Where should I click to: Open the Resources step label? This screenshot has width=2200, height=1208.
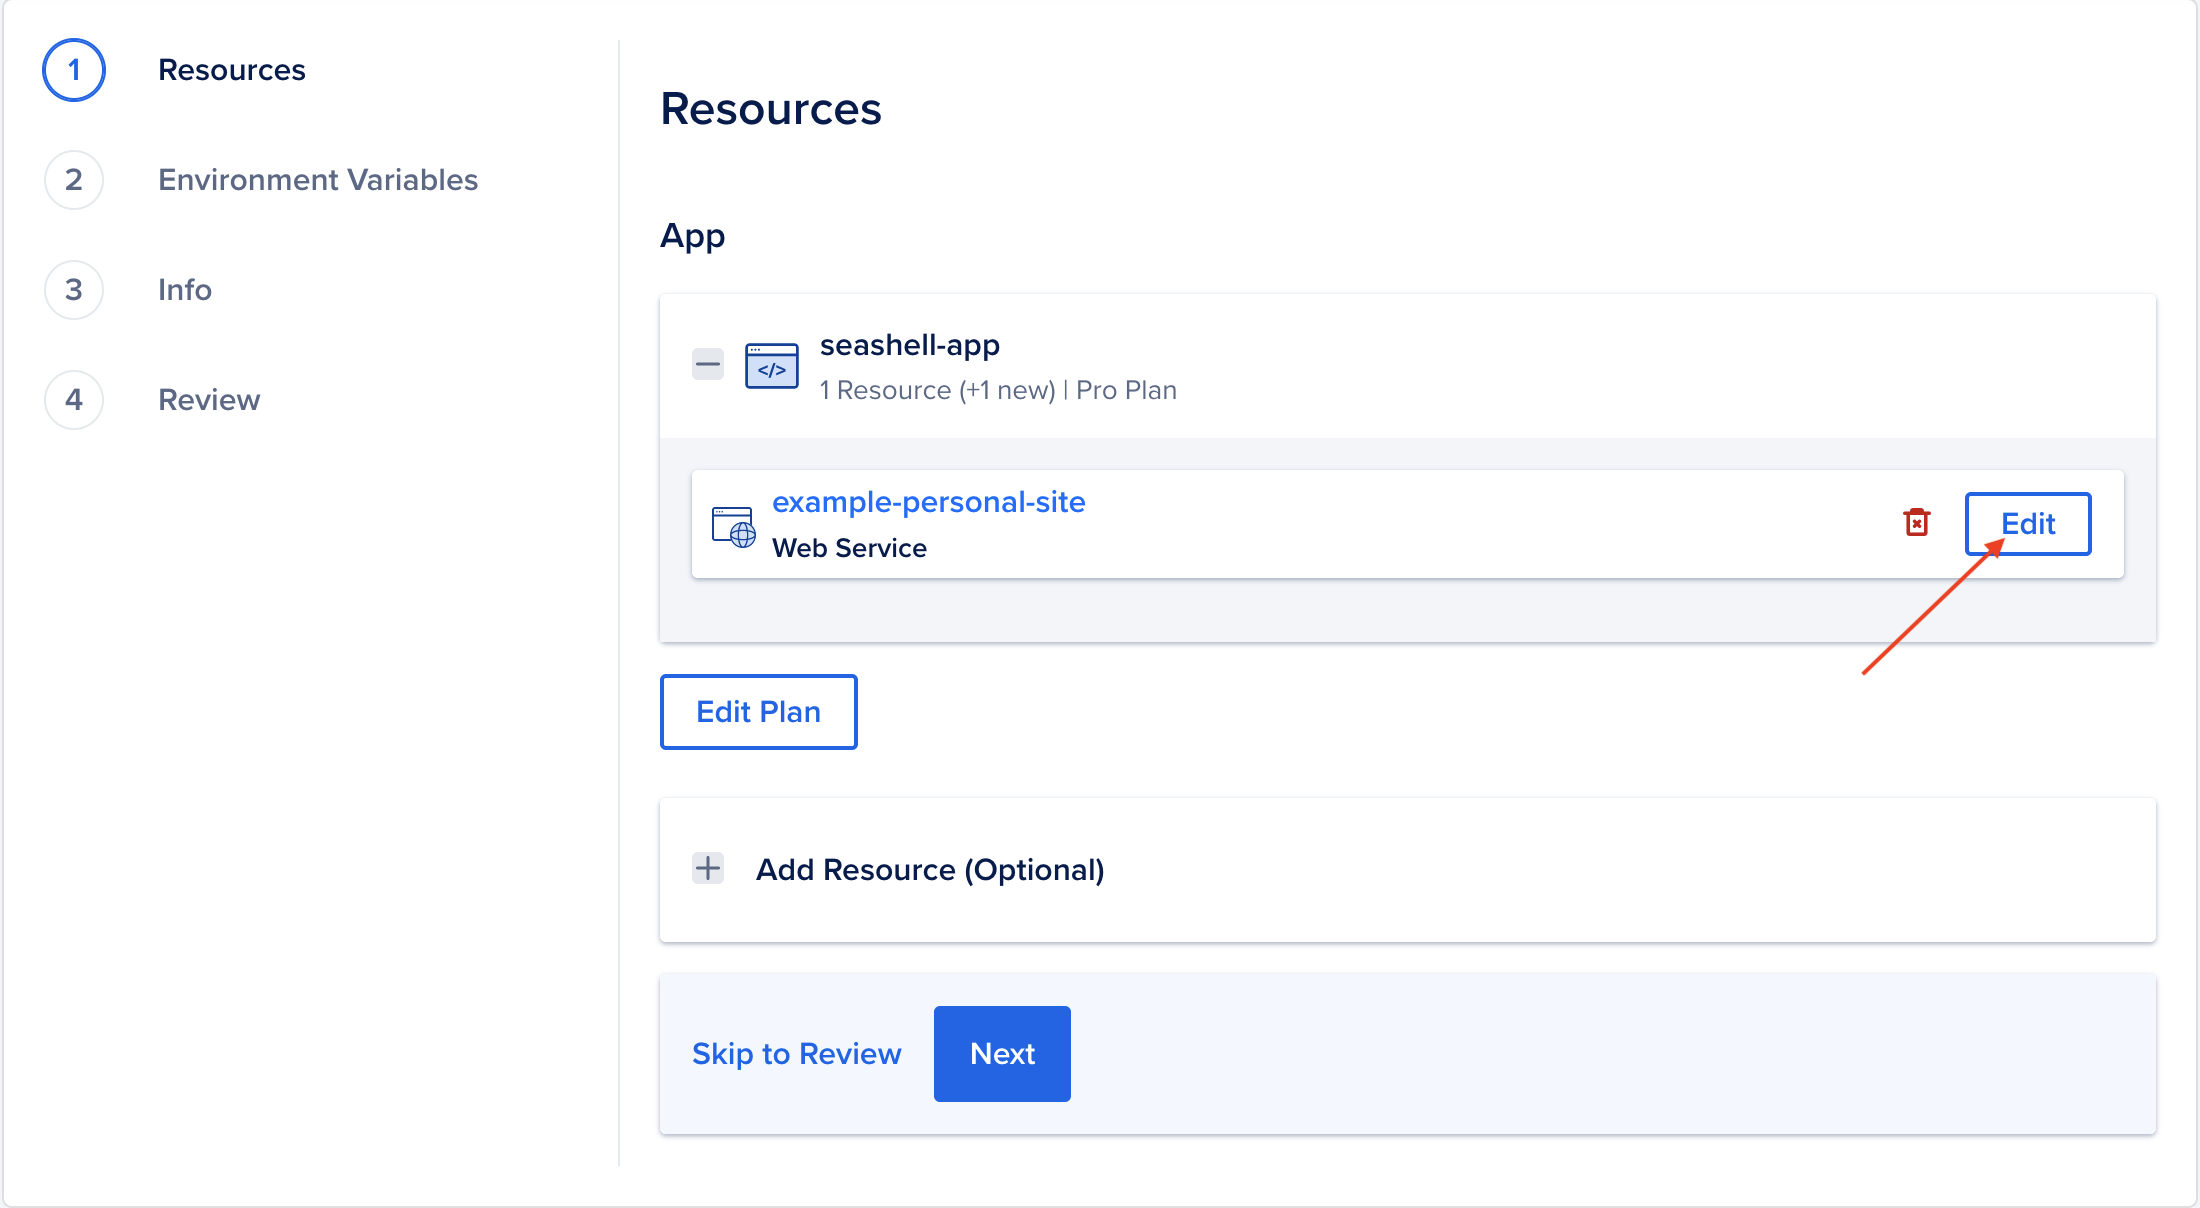pyautogui.click(x=232, y=70)
